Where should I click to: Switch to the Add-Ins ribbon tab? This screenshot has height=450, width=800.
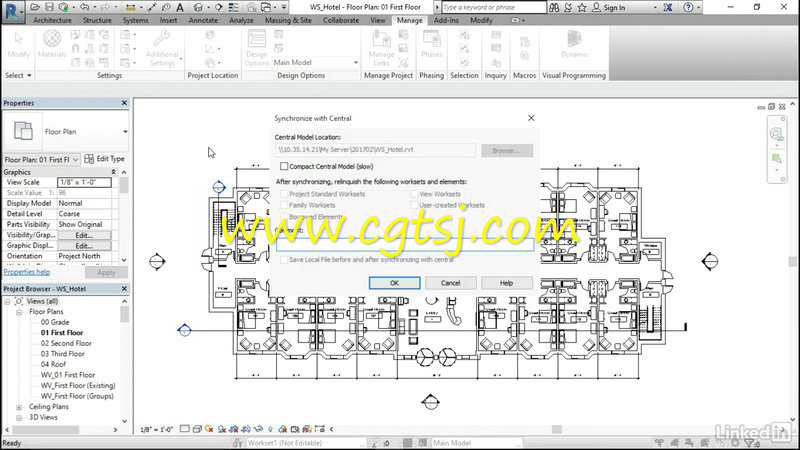pos(446,20)
